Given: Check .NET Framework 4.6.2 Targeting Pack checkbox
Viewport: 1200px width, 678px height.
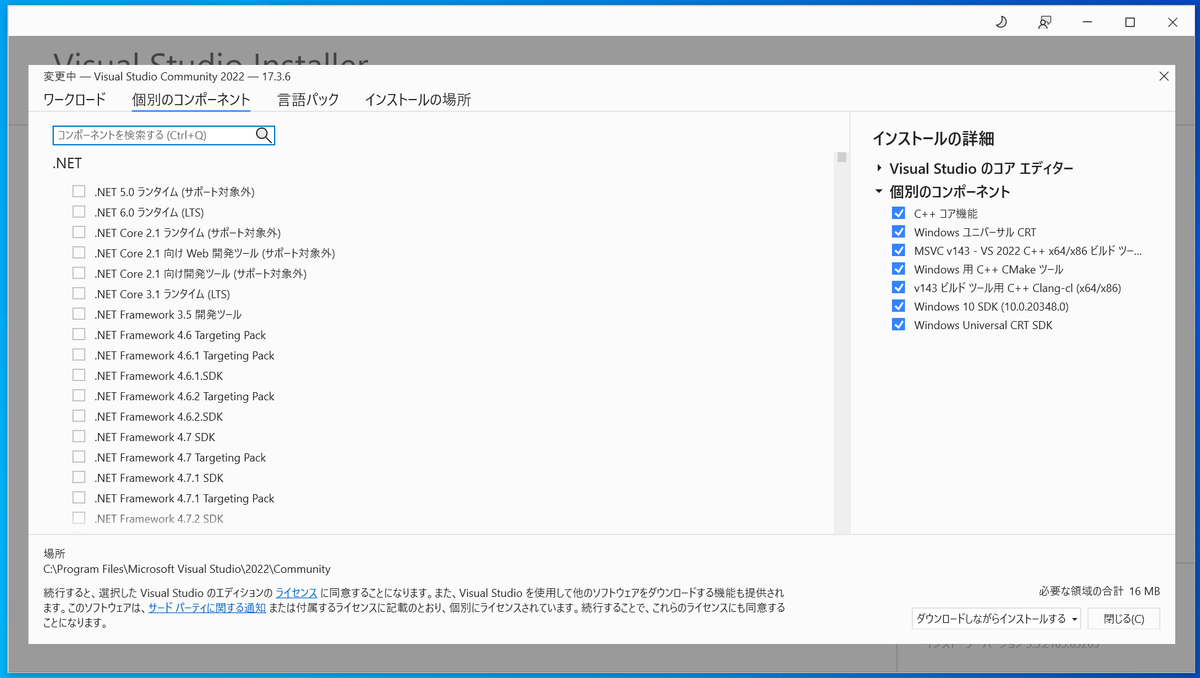Looking at the screenshot, I should click(x=79, y=396).
